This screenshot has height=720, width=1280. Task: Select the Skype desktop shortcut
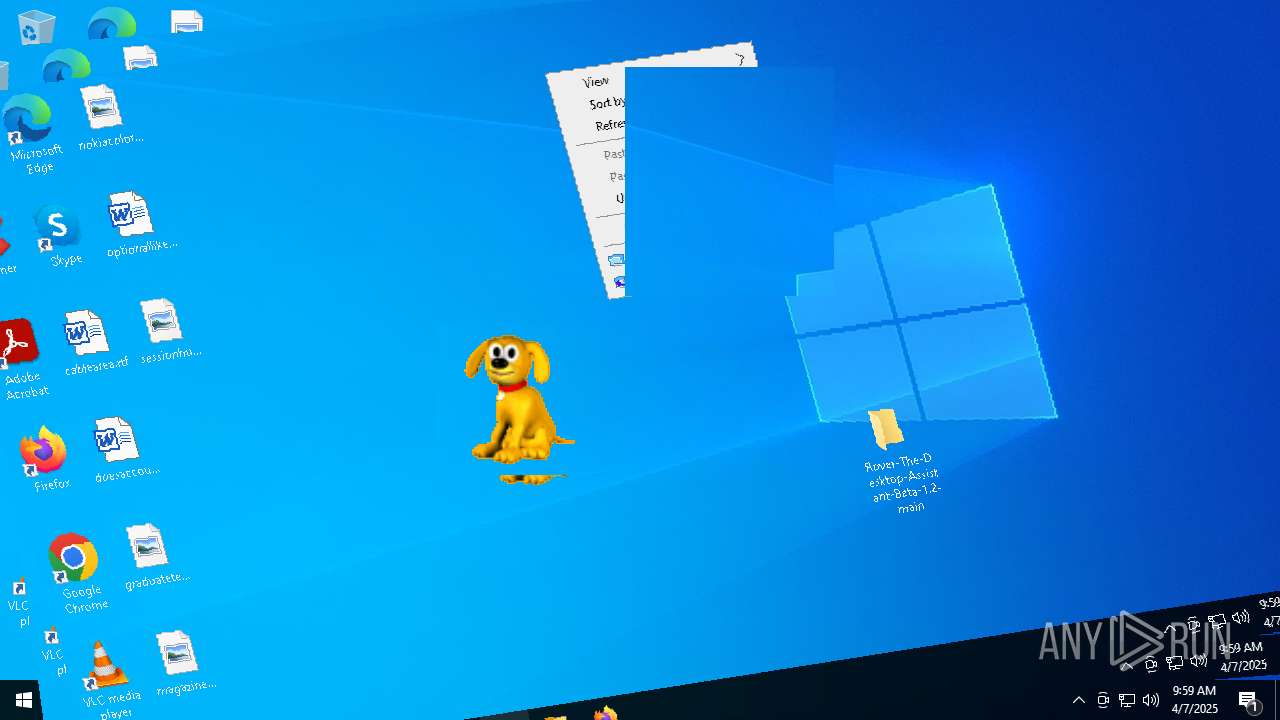tap(60, 236)
